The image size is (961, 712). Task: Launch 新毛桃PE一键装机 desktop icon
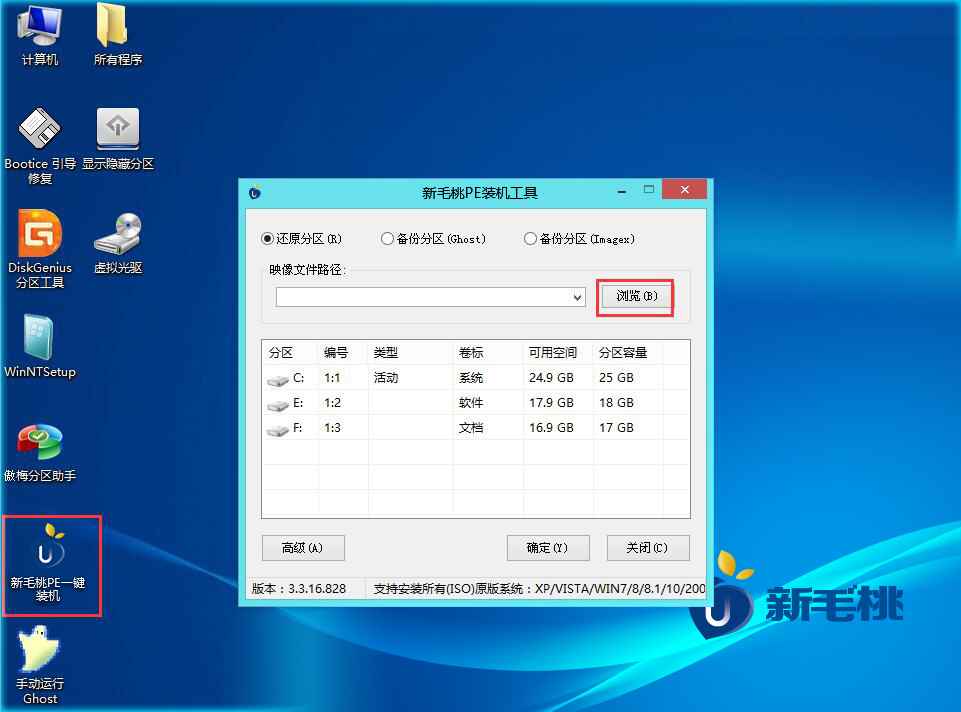pyautogui.click(x=48, y=564)
